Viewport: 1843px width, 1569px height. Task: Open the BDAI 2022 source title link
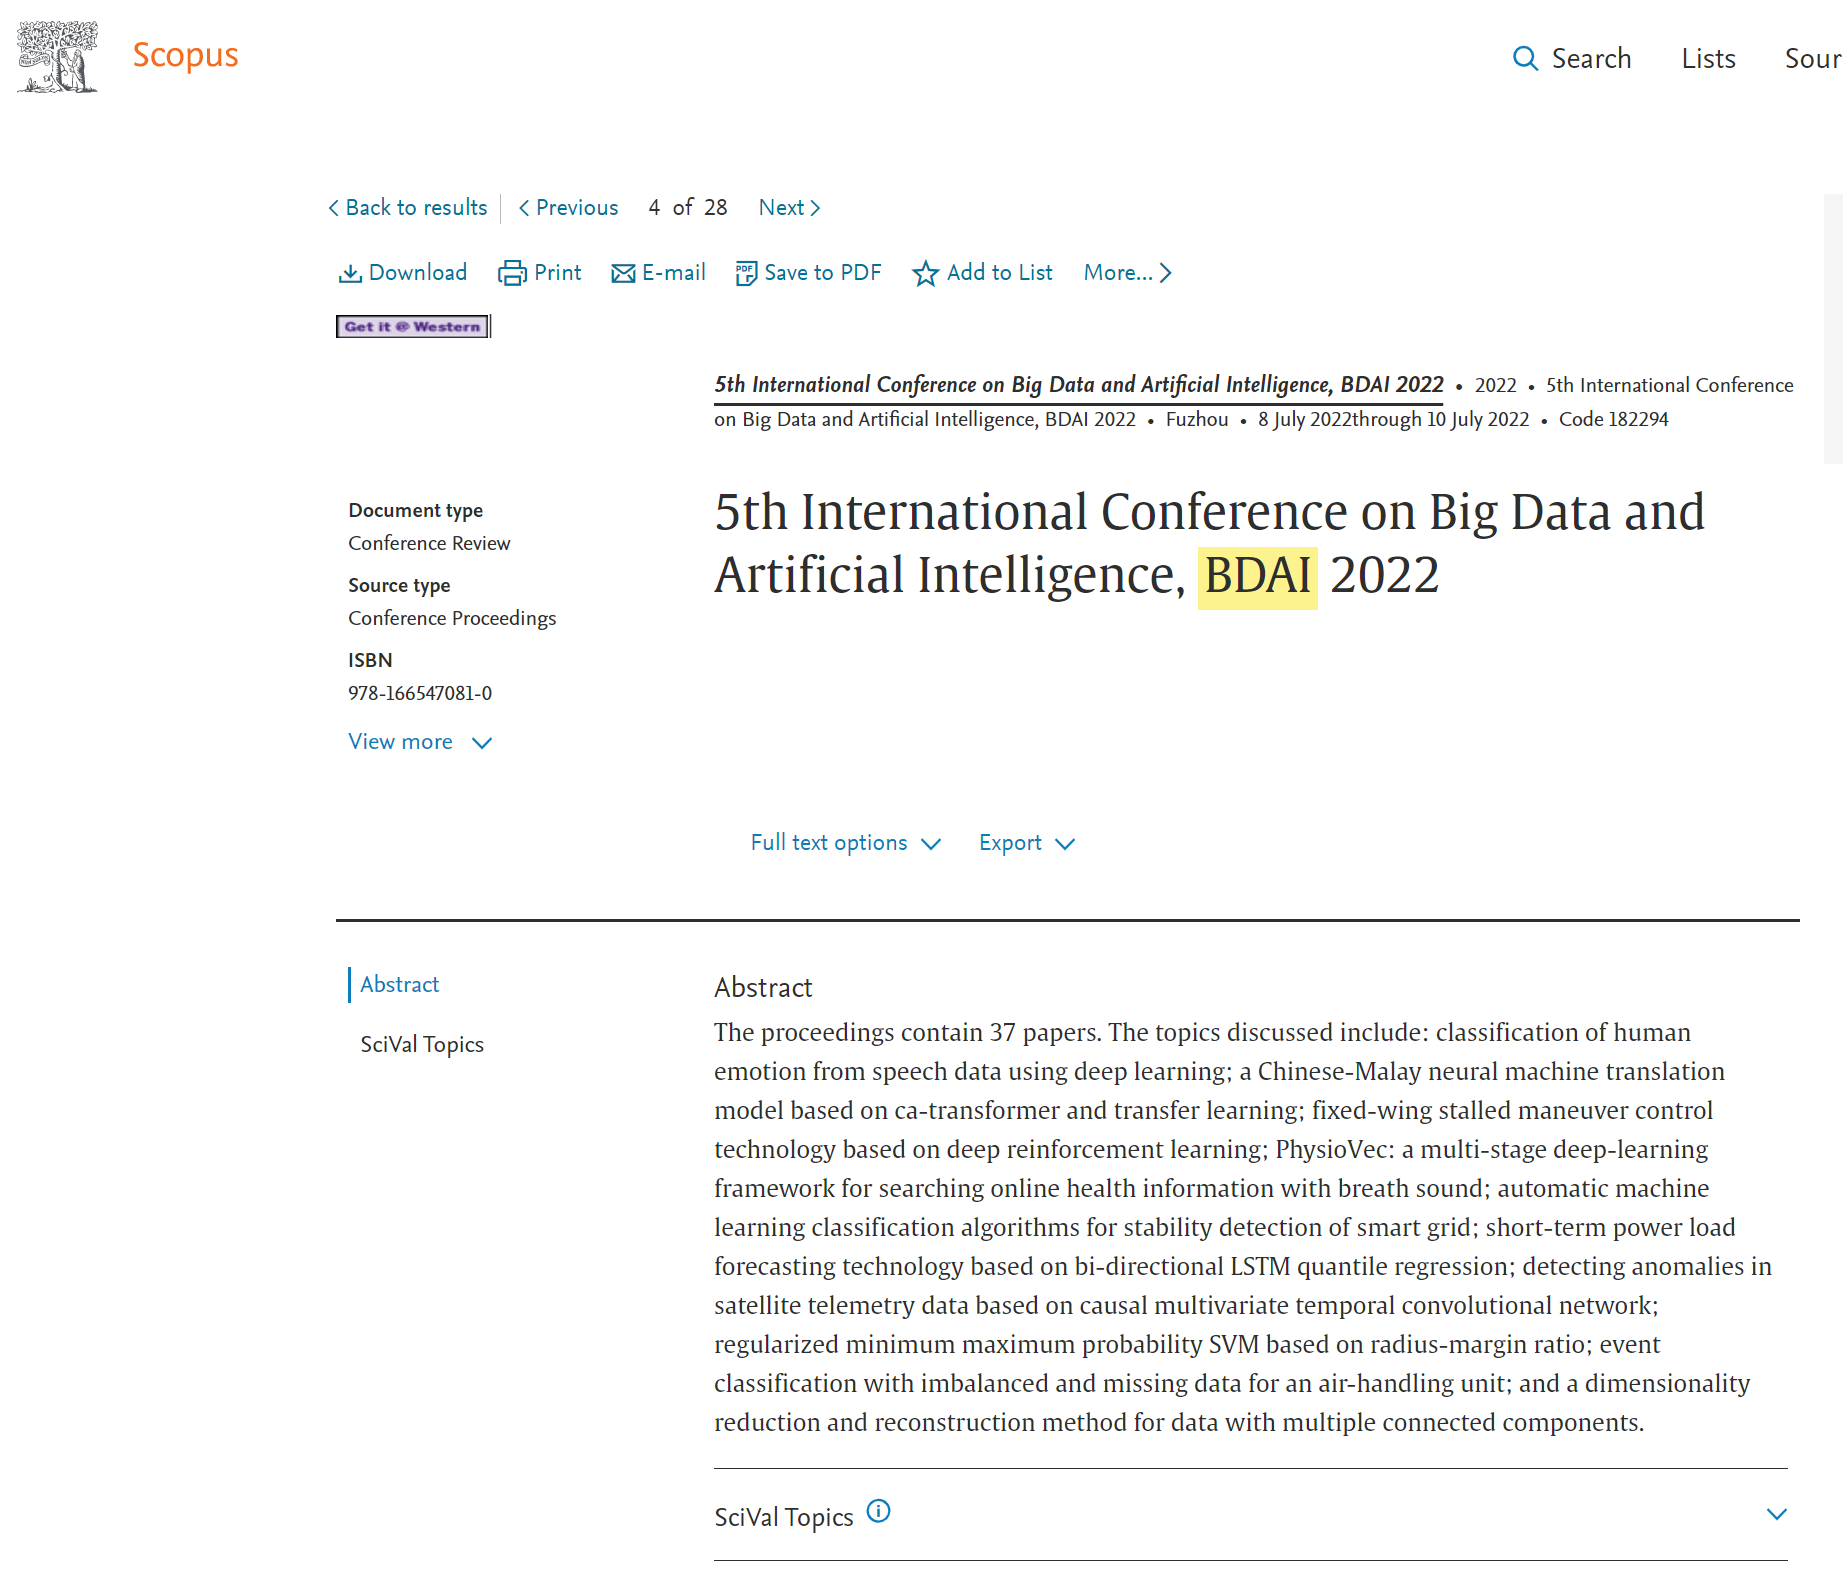click(1079, 385)
